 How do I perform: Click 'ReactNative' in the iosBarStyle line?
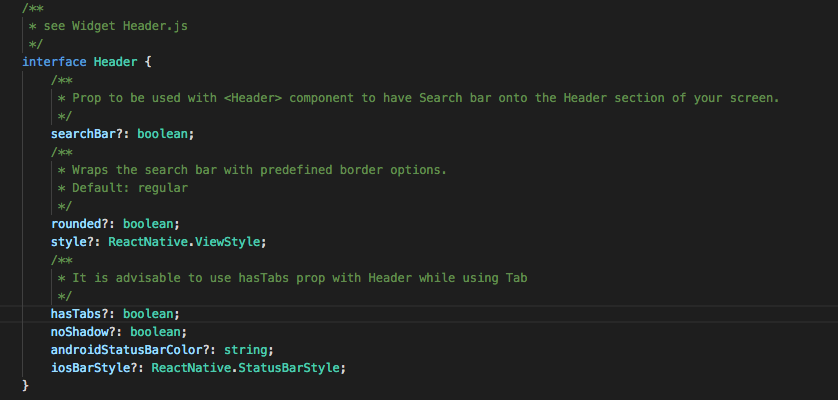click(x=191, y=368)
